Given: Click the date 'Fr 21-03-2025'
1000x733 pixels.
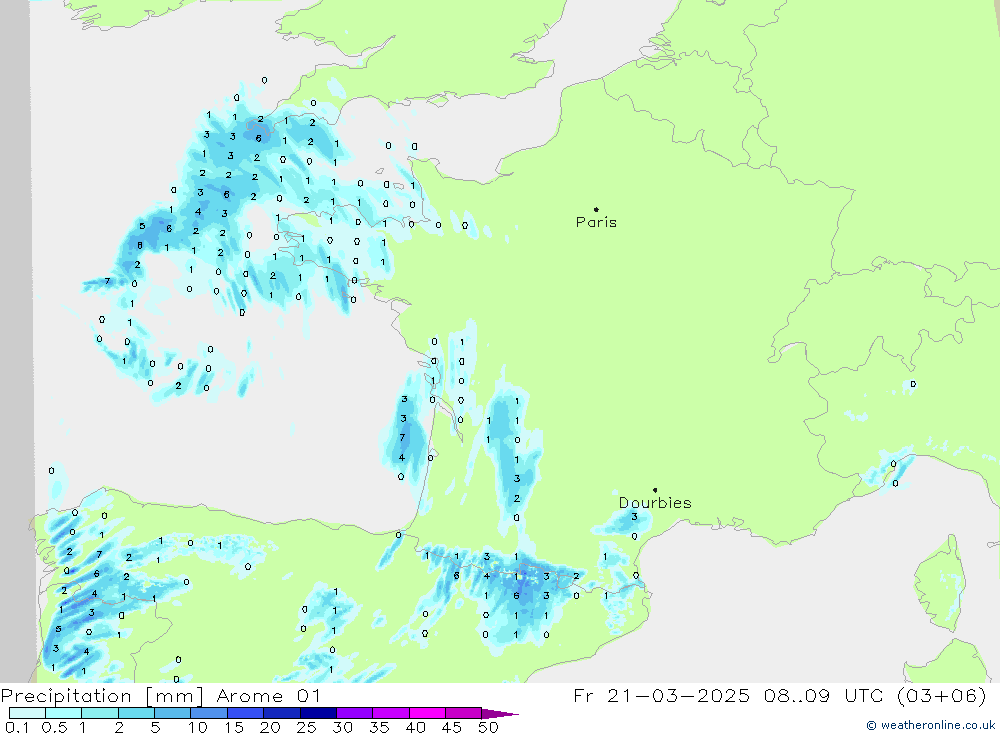Looking at the screenshot, I should (661, 695).
